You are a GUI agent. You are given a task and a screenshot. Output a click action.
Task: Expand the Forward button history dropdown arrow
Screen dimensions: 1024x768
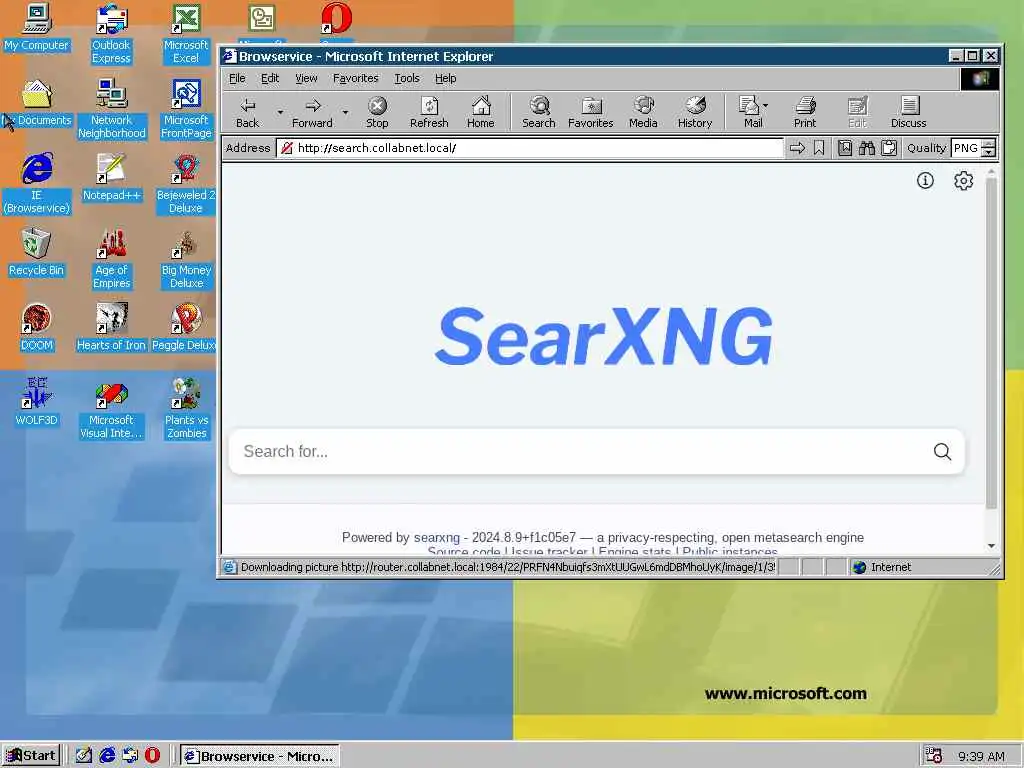click(345, 112)
